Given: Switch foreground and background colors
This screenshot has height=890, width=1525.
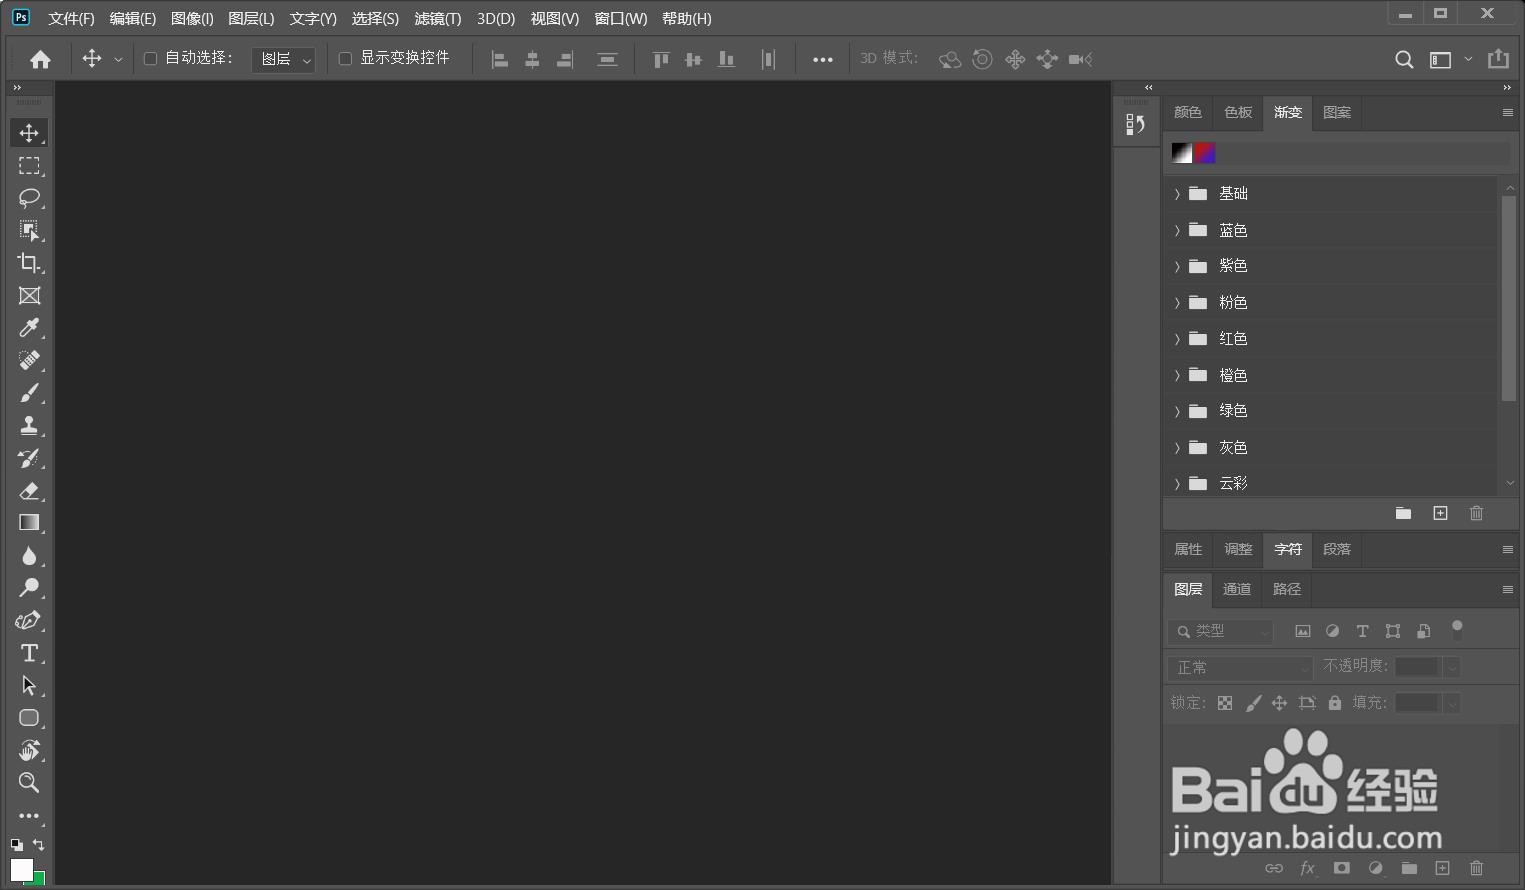Looking at the screenshot, I should (x=39, y=845).
